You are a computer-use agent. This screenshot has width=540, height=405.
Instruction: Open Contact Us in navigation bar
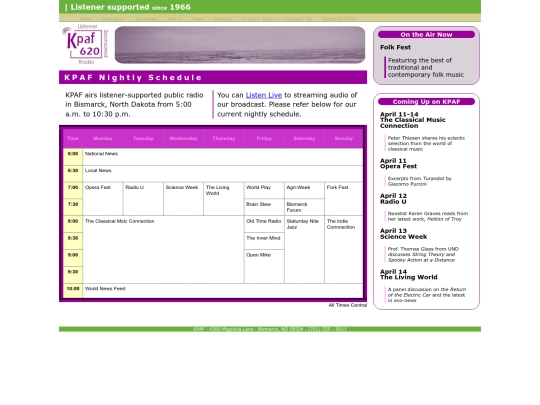tap(298, 19)
